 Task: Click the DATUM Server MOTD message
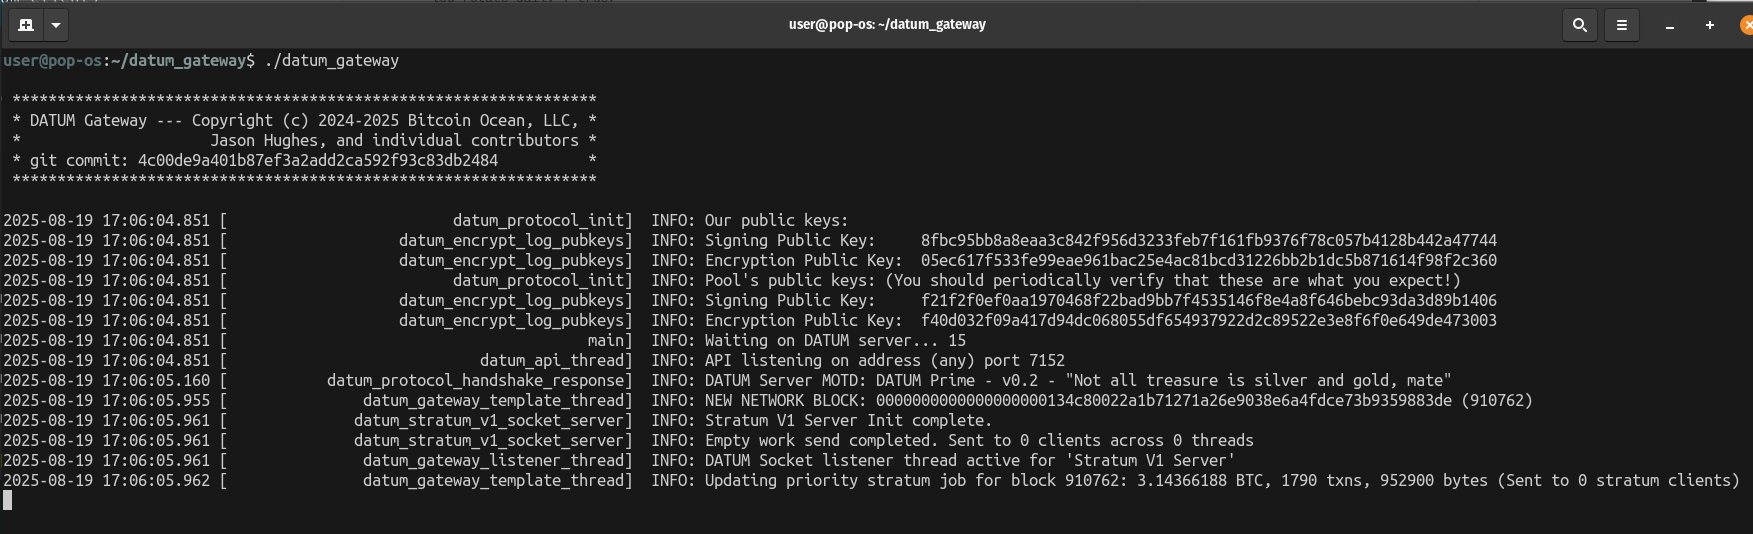[x=1078, y=380]
